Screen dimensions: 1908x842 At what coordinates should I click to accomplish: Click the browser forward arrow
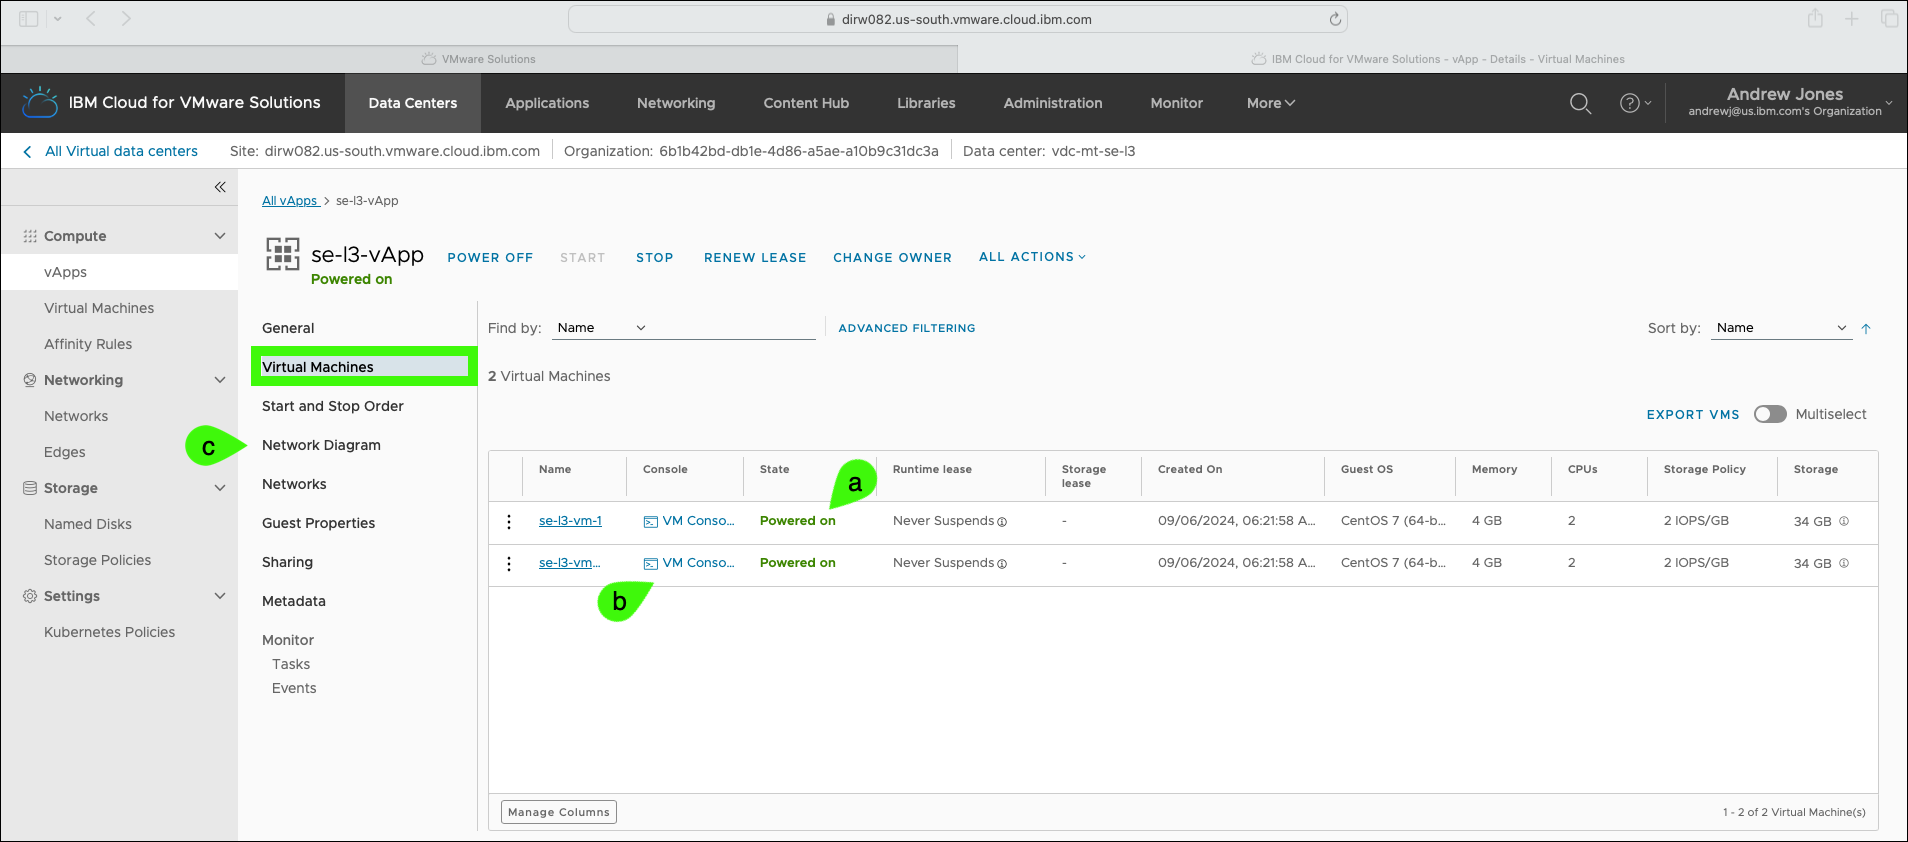(126, 19)
